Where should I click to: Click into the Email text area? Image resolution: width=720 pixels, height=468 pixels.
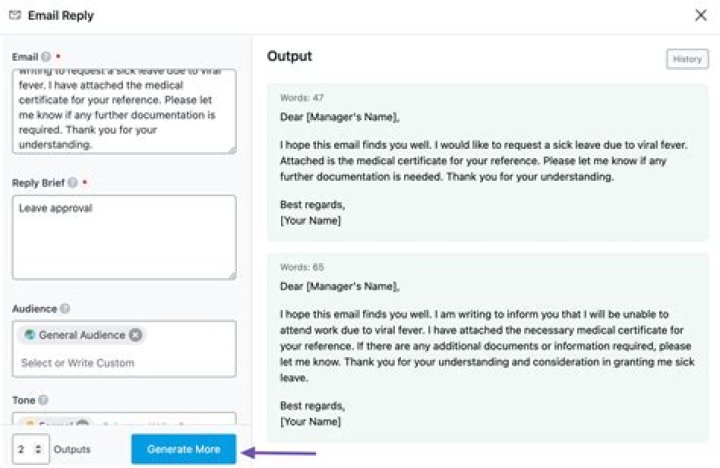tap(124, 112)
